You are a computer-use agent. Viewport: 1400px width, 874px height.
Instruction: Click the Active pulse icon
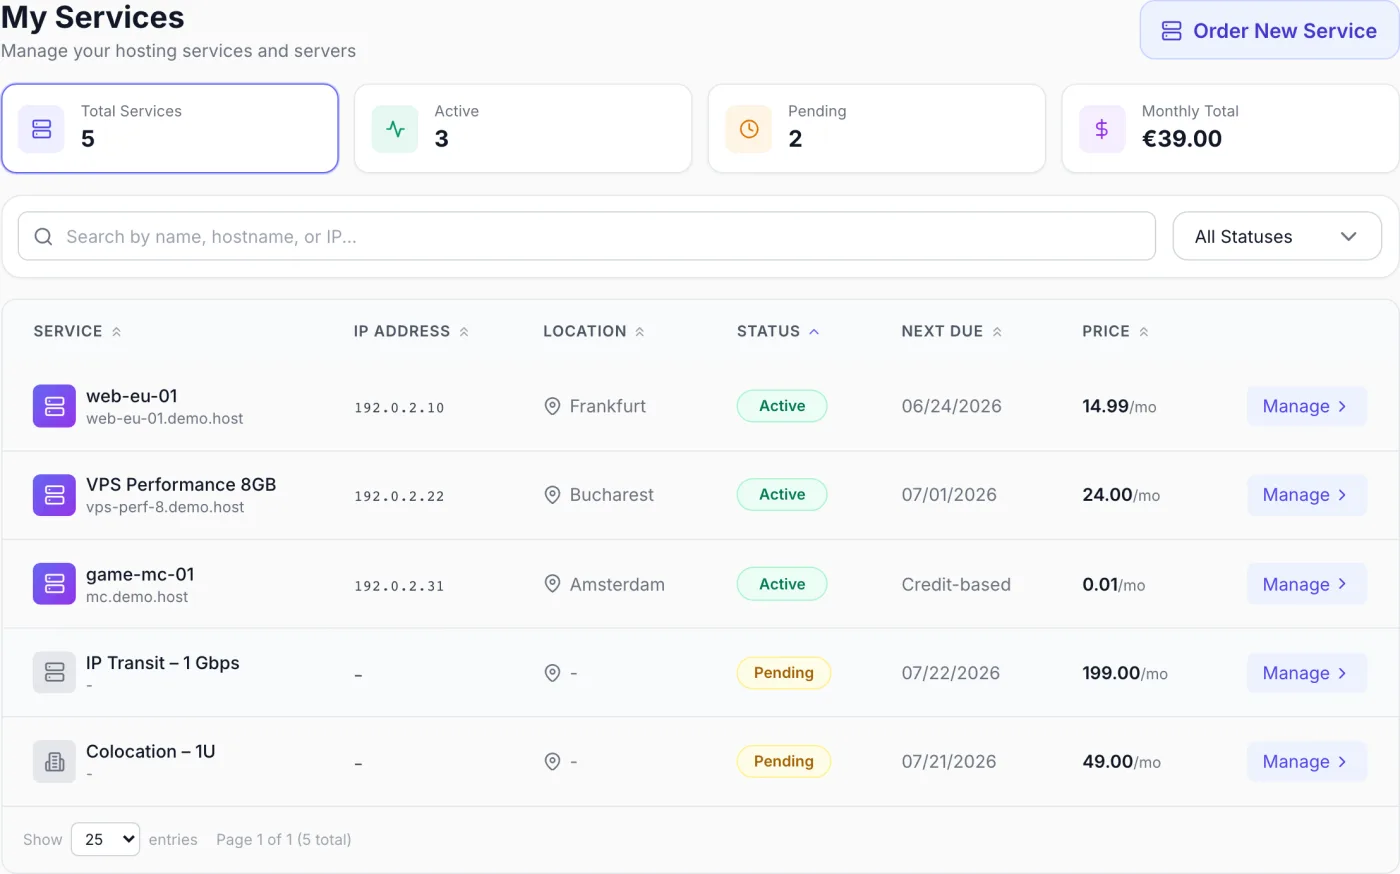(395, 129)
